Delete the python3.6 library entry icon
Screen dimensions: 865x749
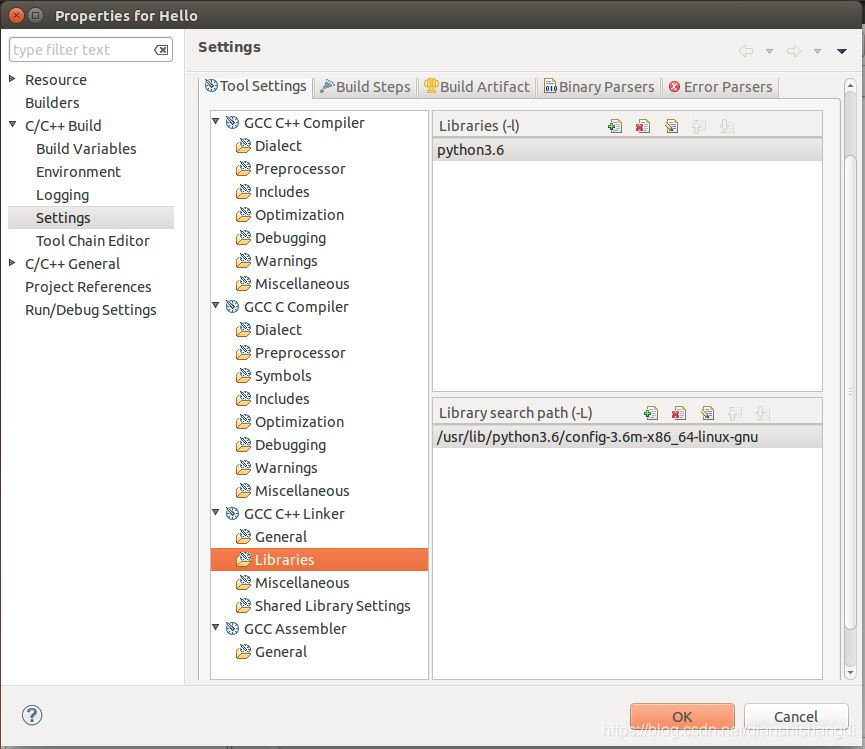tap(643, 125)
